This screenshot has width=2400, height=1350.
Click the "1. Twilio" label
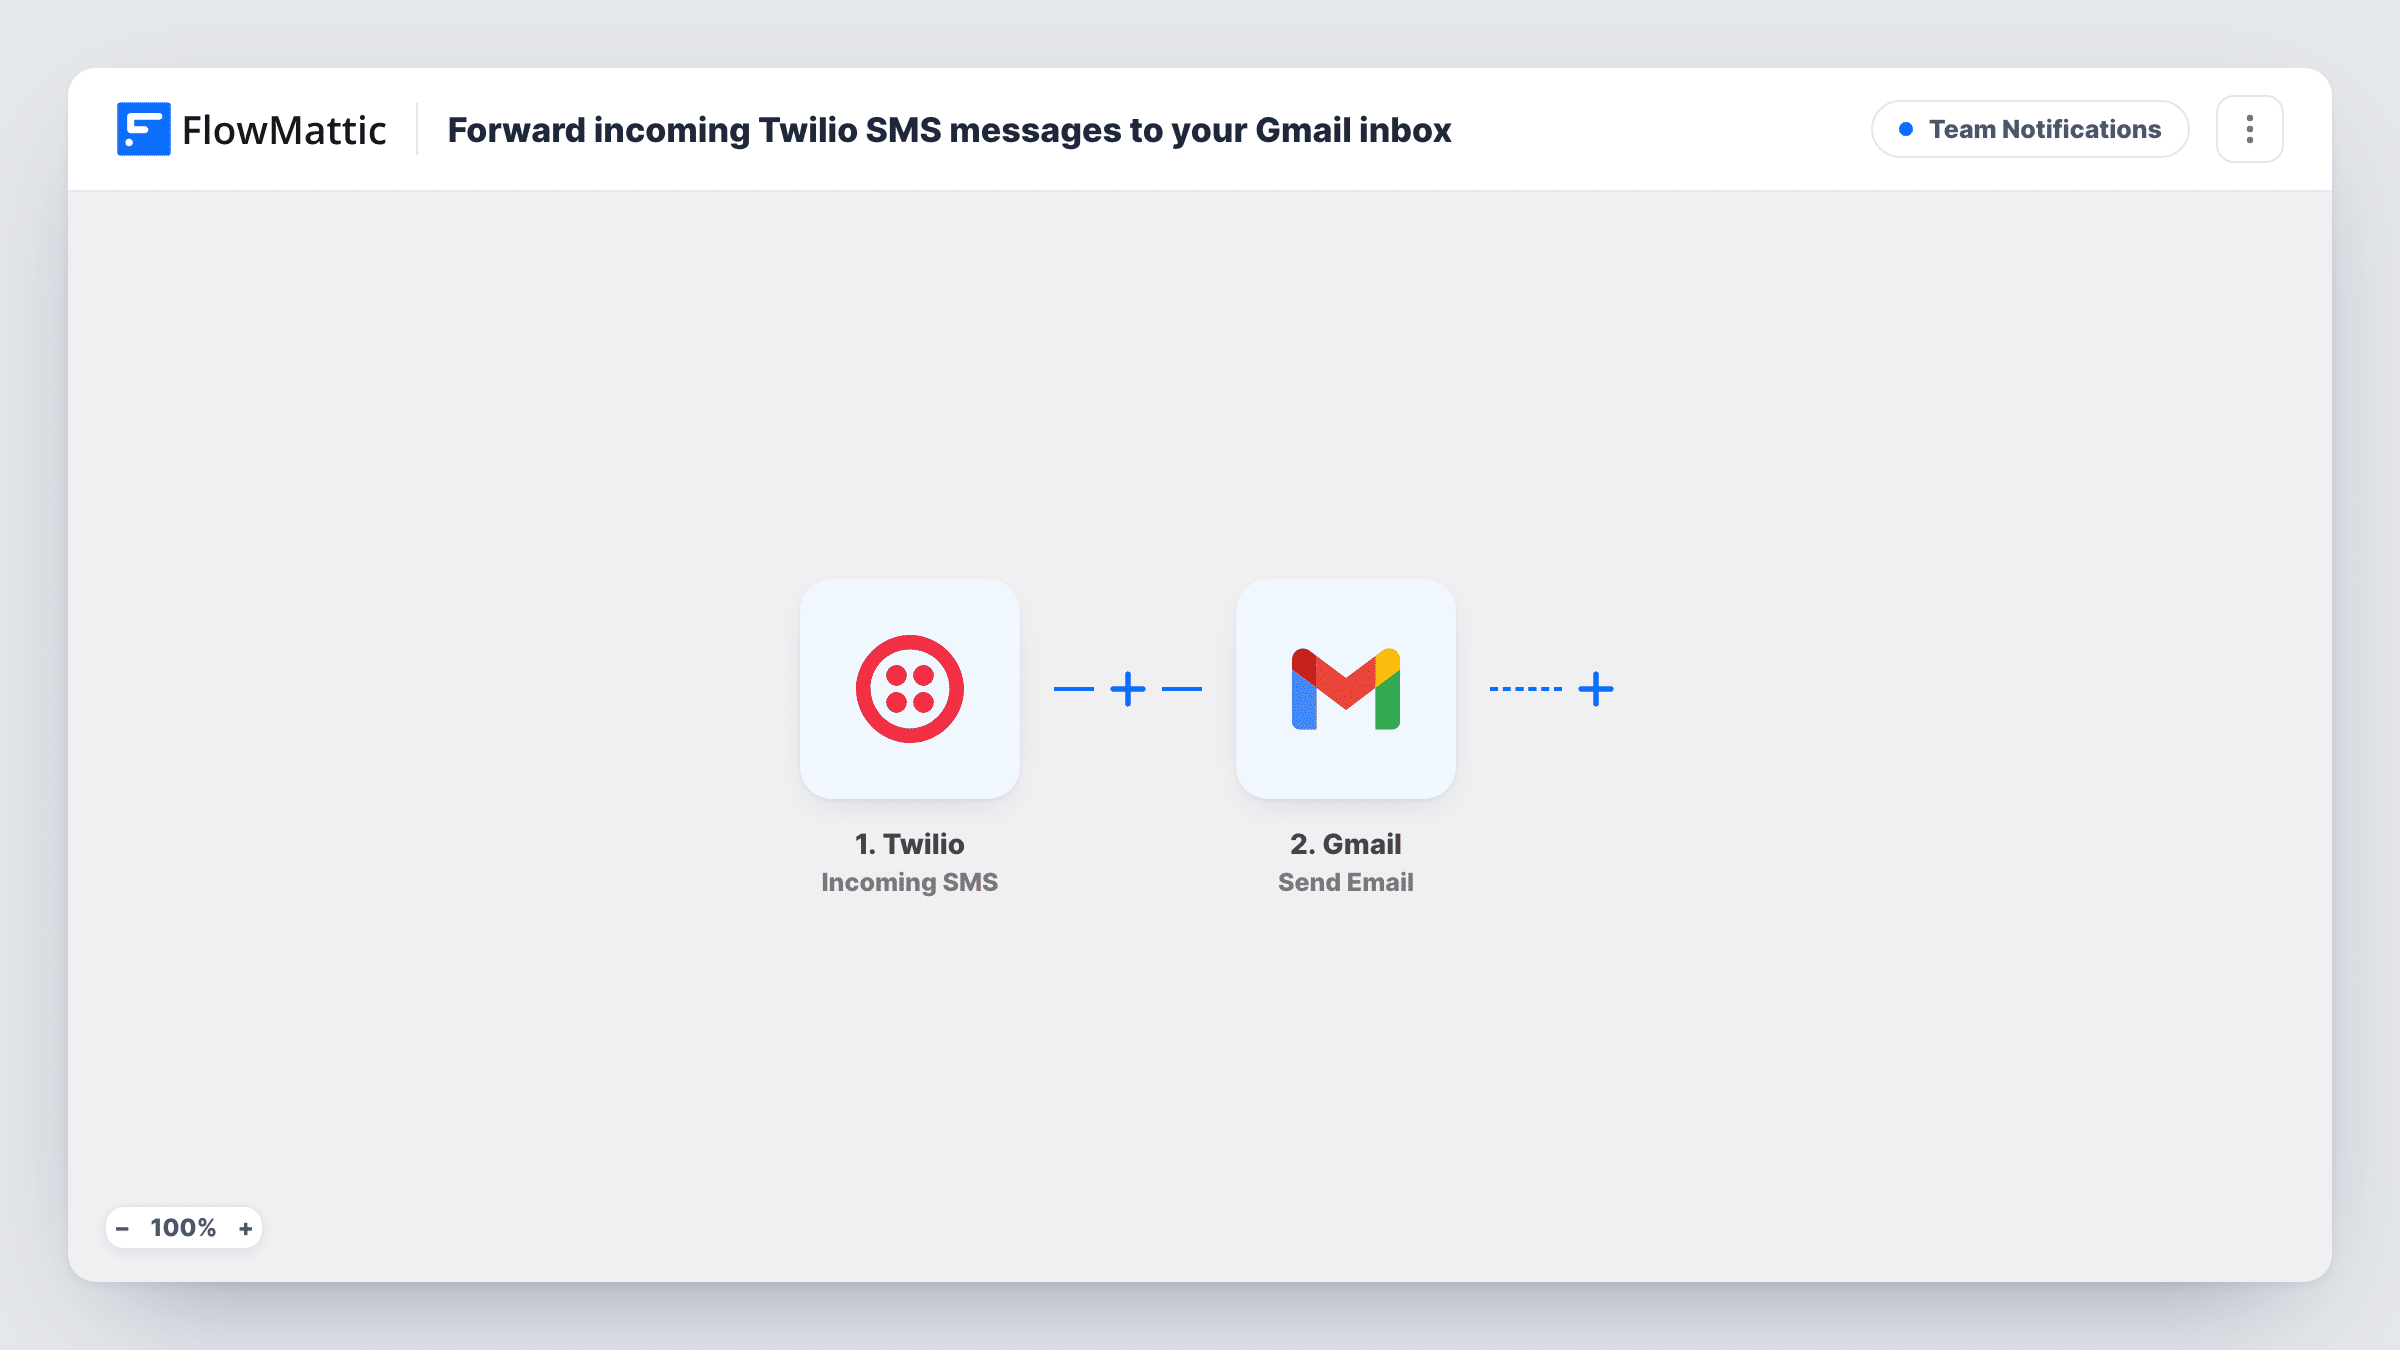click(x=909, y=844)
